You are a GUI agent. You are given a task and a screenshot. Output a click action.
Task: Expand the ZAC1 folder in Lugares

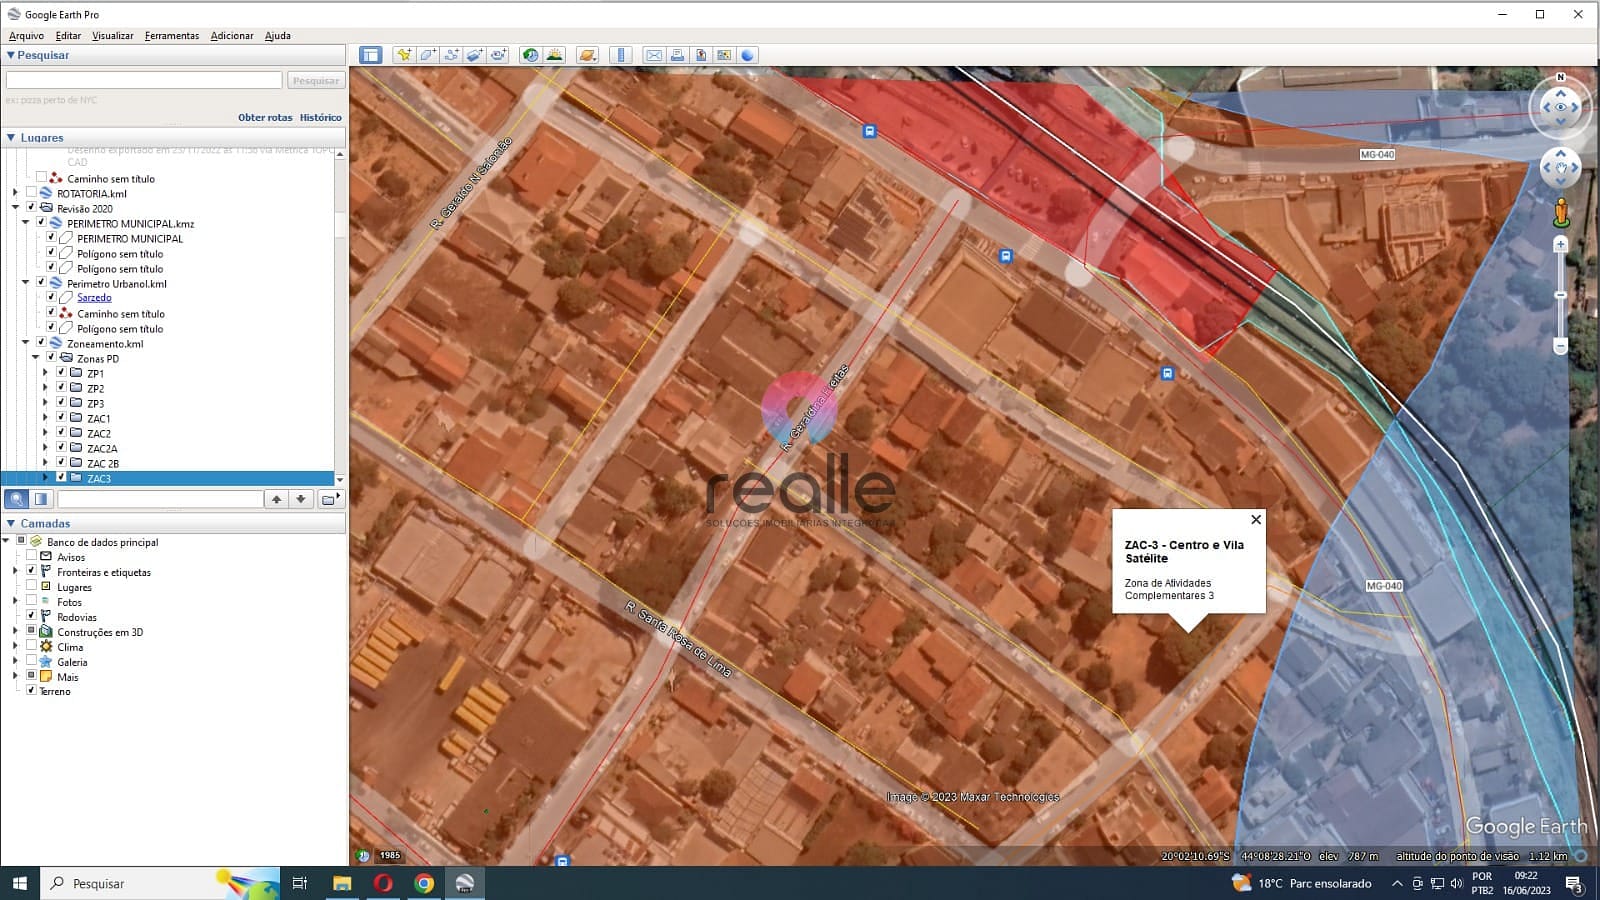(45, 418)
